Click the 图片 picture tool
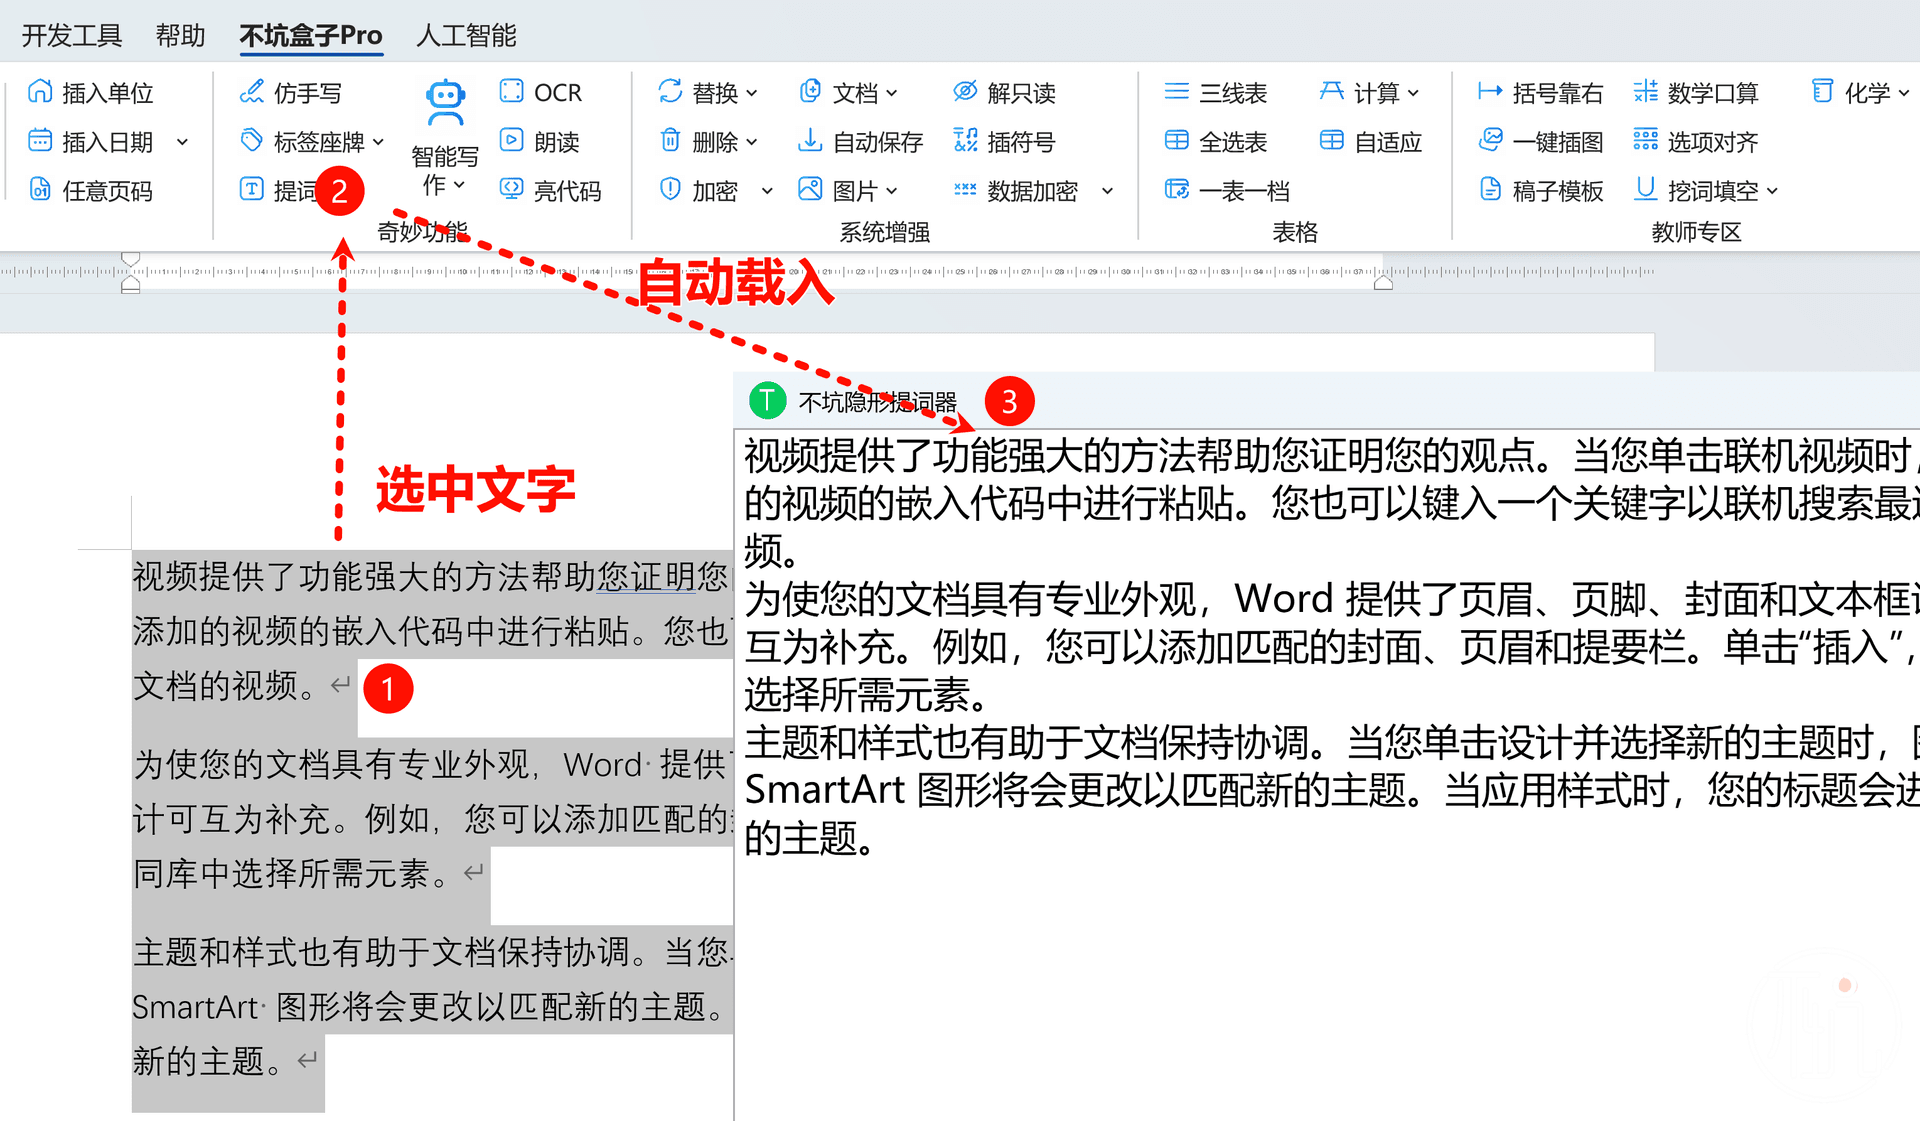The image size is (1920, 1121). click(838, 190)
